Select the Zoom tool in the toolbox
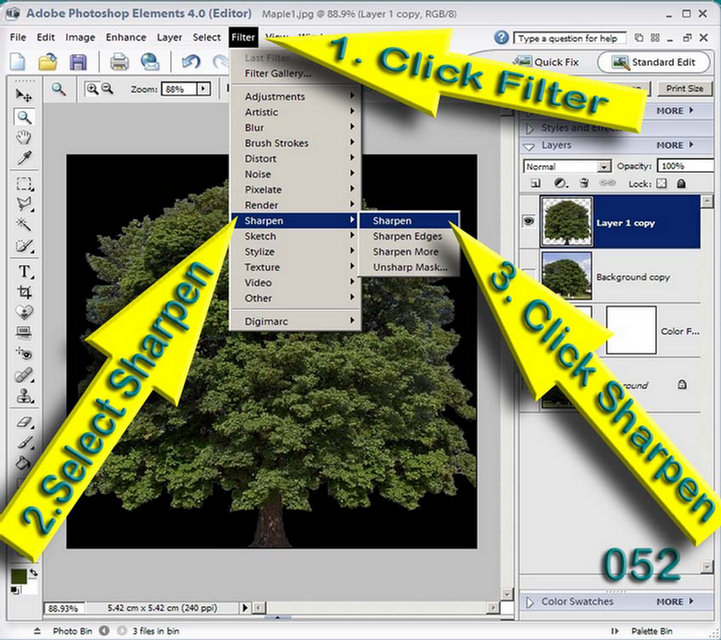 click(x=24, y=117)
